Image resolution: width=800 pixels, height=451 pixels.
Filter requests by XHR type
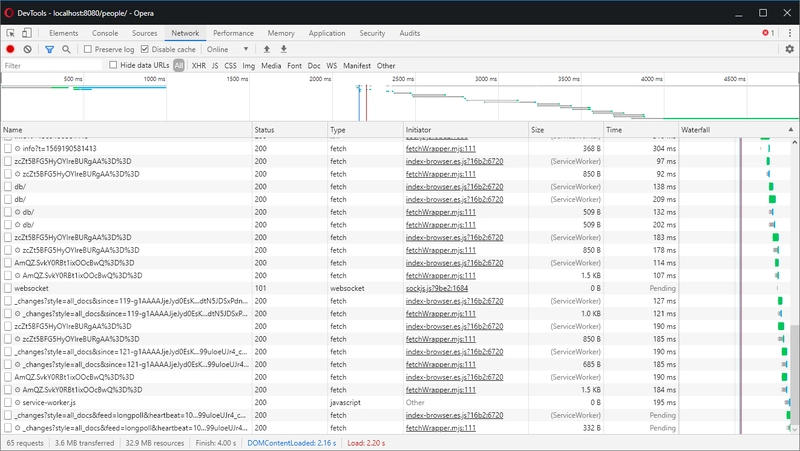tap(198, 66)
